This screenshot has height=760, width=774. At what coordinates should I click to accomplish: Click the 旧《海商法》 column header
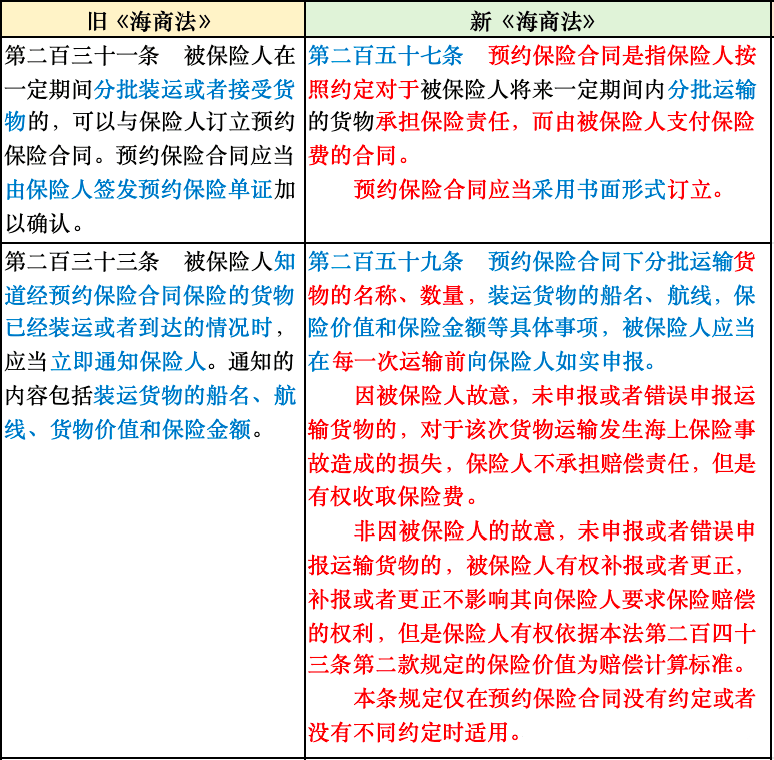click(x=152, y=20)
